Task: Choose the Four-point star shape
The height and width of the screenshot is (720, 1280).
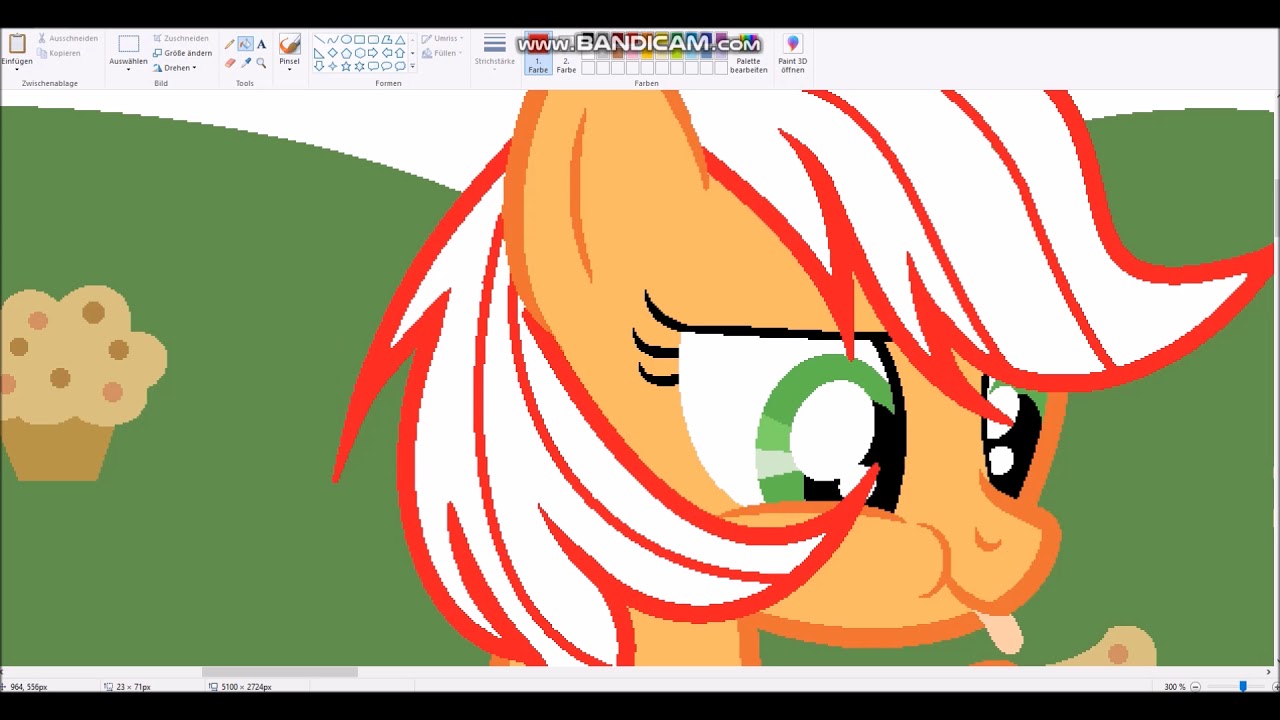Action: 333,66
